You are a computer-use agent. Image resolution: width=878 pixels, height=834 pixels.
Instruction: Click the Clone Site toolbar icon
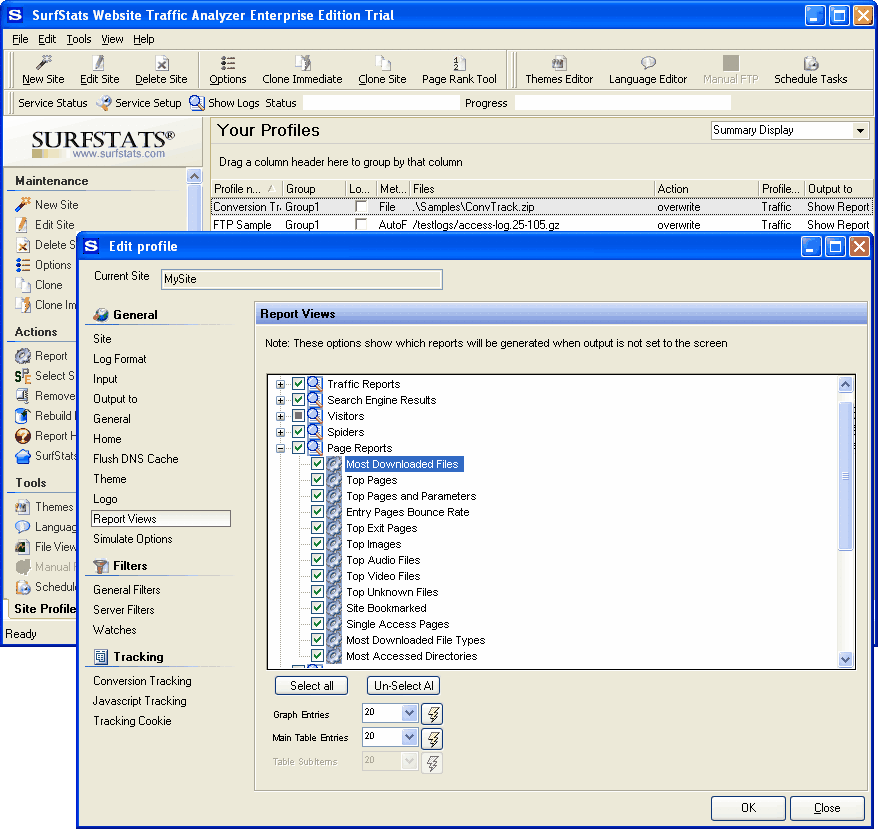coord(382,62)
